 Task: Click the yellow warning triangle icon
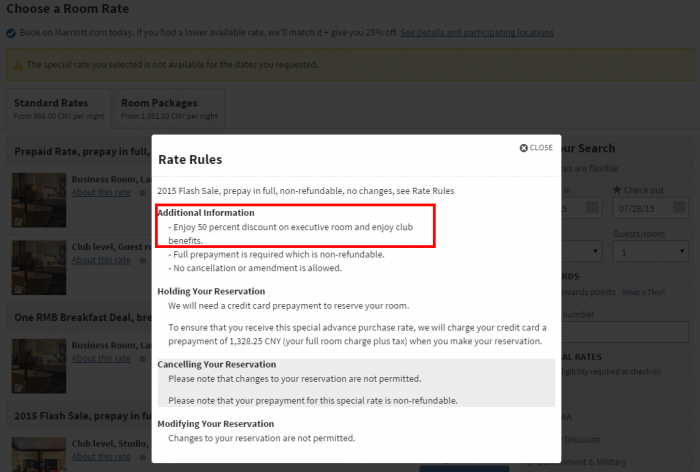point(18,65)
